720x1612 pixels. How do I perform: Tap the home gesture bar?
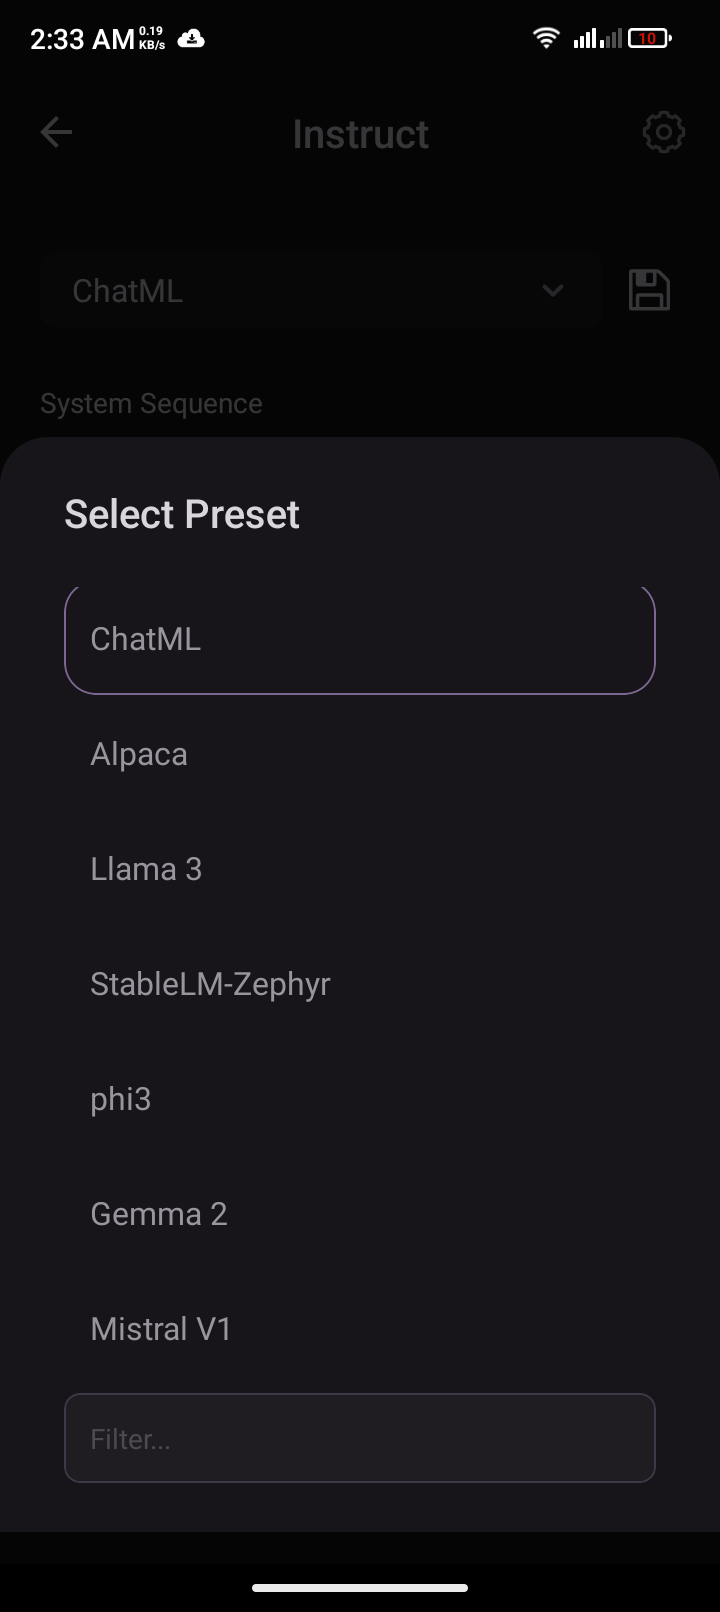click(x=360, y=1587)
